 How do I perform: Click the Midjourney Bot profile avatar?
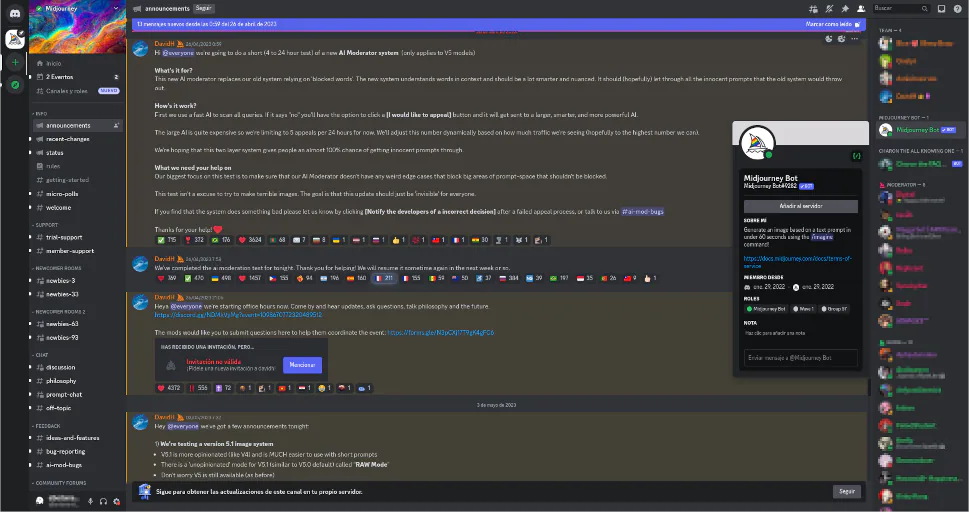[x=757, y=143]
